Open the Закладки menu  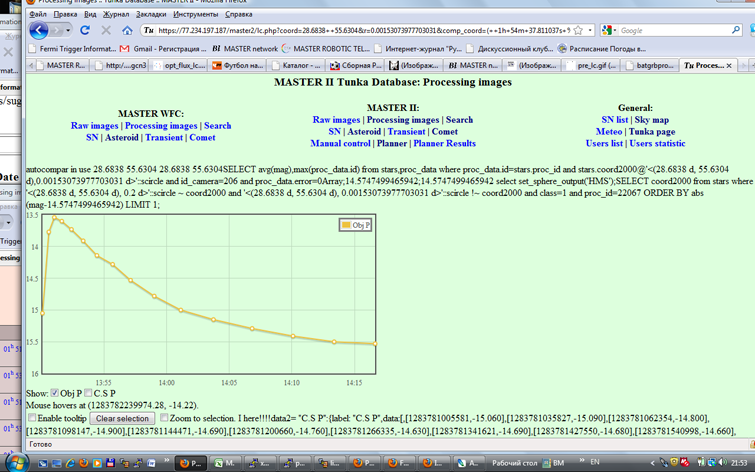pos(151,15)
